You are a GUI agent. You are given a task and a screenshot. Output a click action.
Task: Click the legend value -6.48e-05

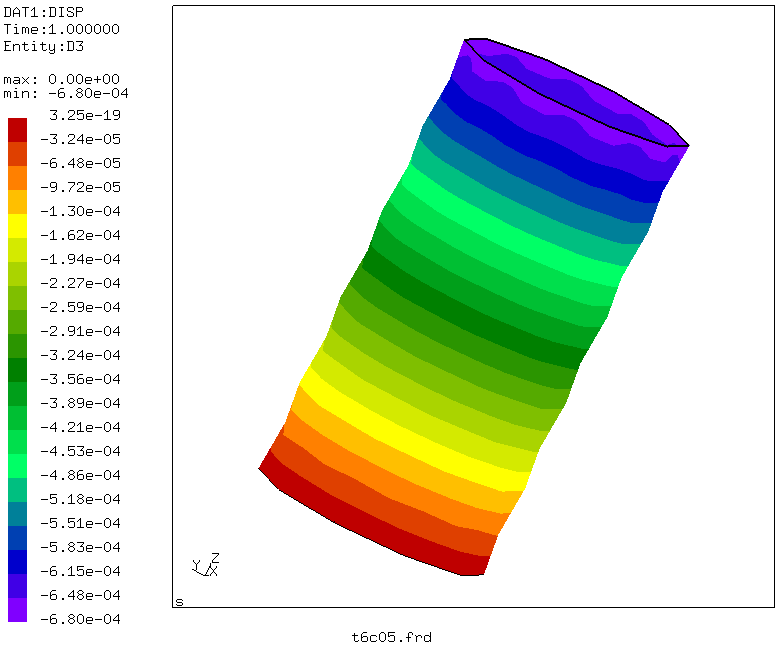click(x=80, y=163)
